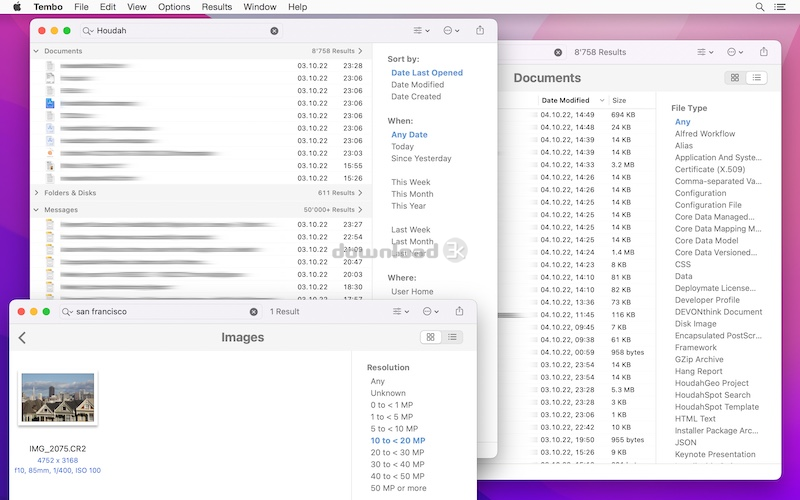Viewport: 800px width, 500px height.
Task: Show all 50'000+ Messages results
Action: point(333,210)
